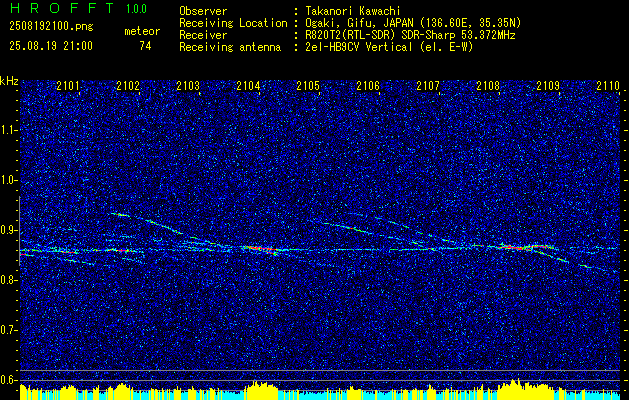Click the 1.1 frequency axis label
Image resolution: width=629 pixels, height=400 pixels.
[8, 130]
